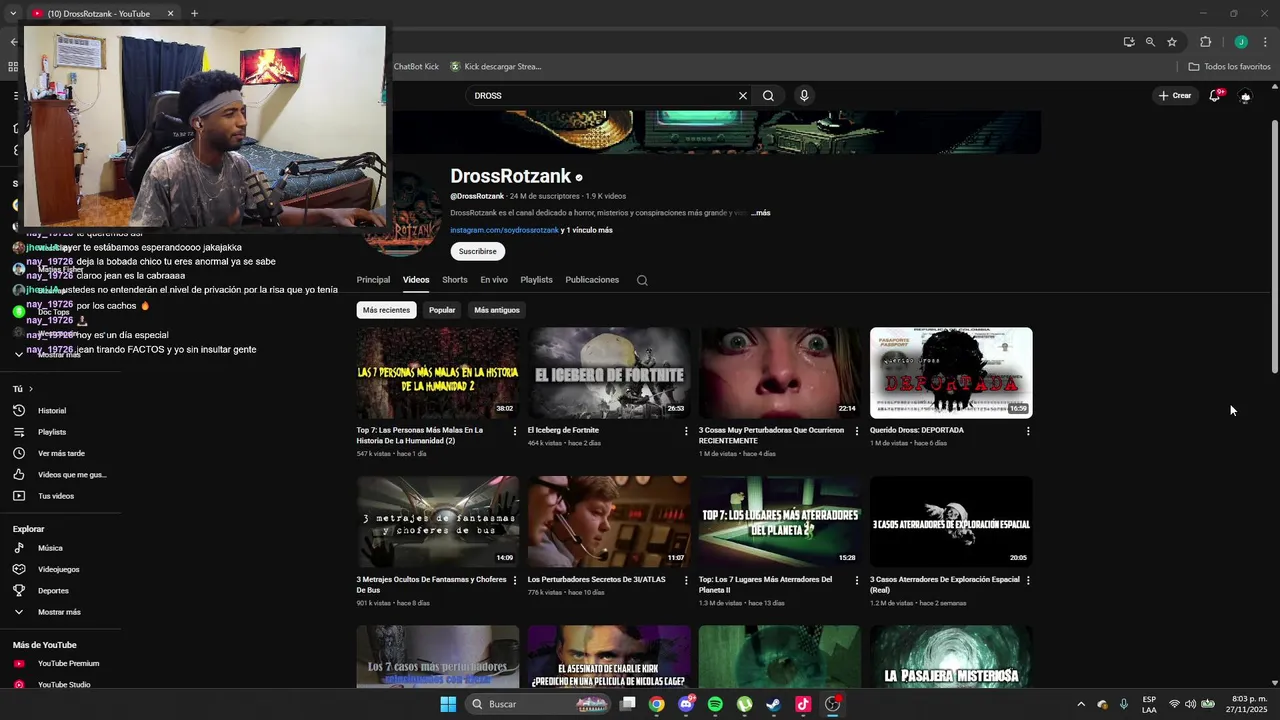Open Discord from the taskbar

click(686, 704)
